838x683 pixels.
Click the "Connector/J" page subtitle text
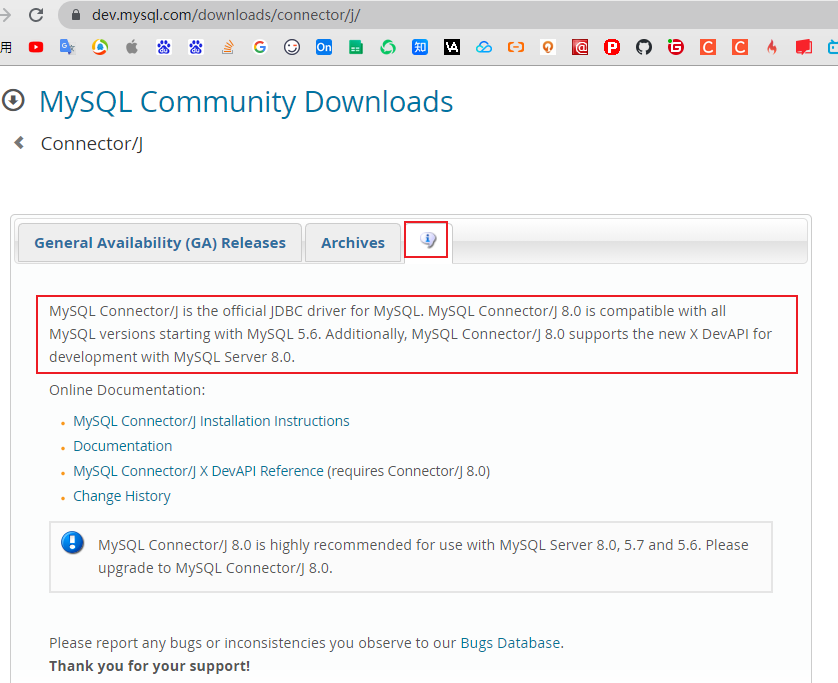(x=92, y=144)
